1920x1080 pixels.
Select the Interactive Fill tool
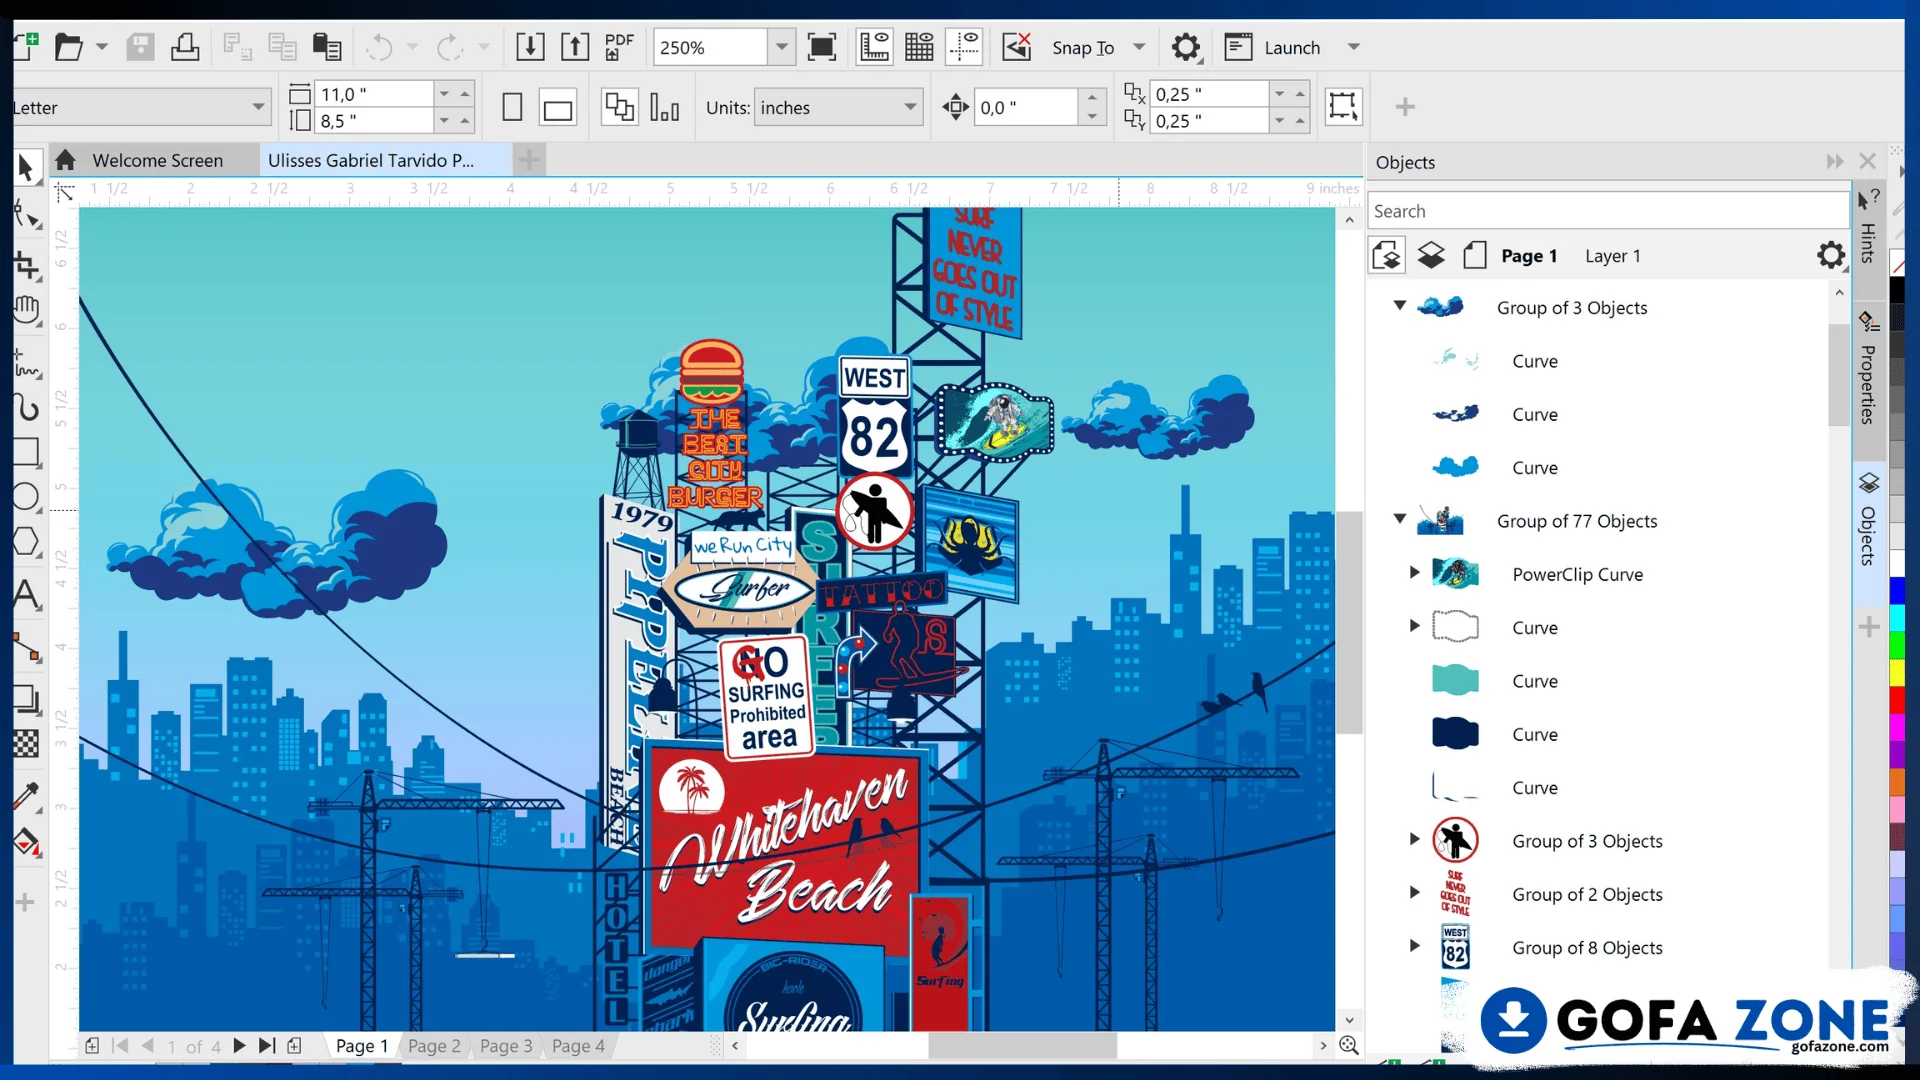pyautogui.click(x=27, y=843)
